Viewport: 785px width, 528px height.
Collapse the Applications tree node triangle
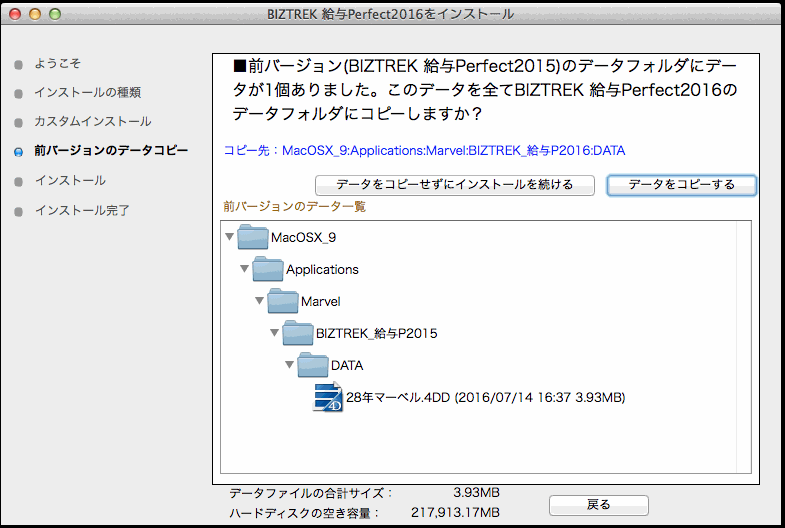[245, 269]
